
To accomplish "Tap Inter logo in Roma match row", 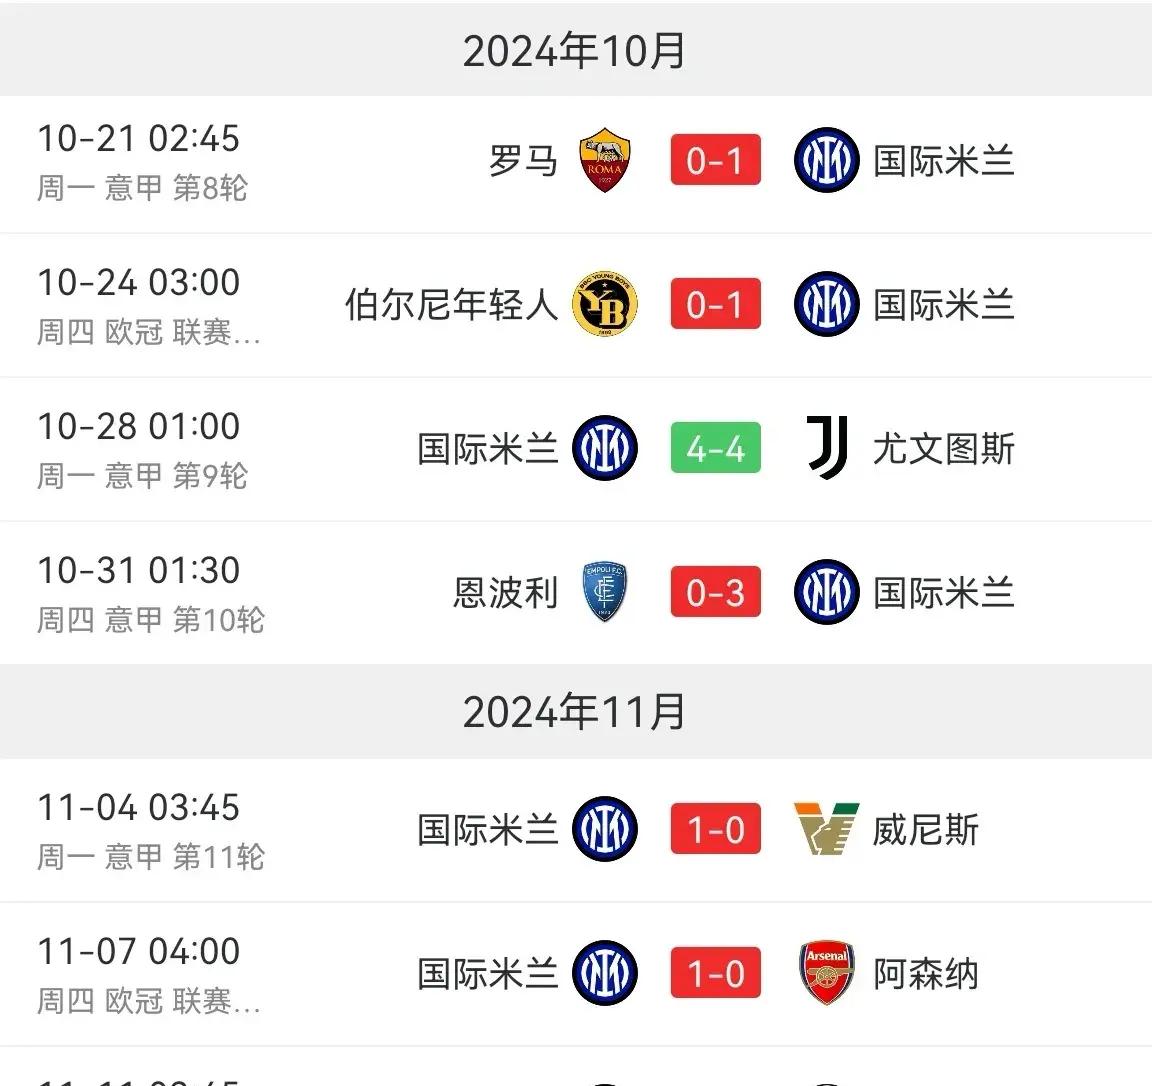I will pyautogui.click(x=827, y=160).
